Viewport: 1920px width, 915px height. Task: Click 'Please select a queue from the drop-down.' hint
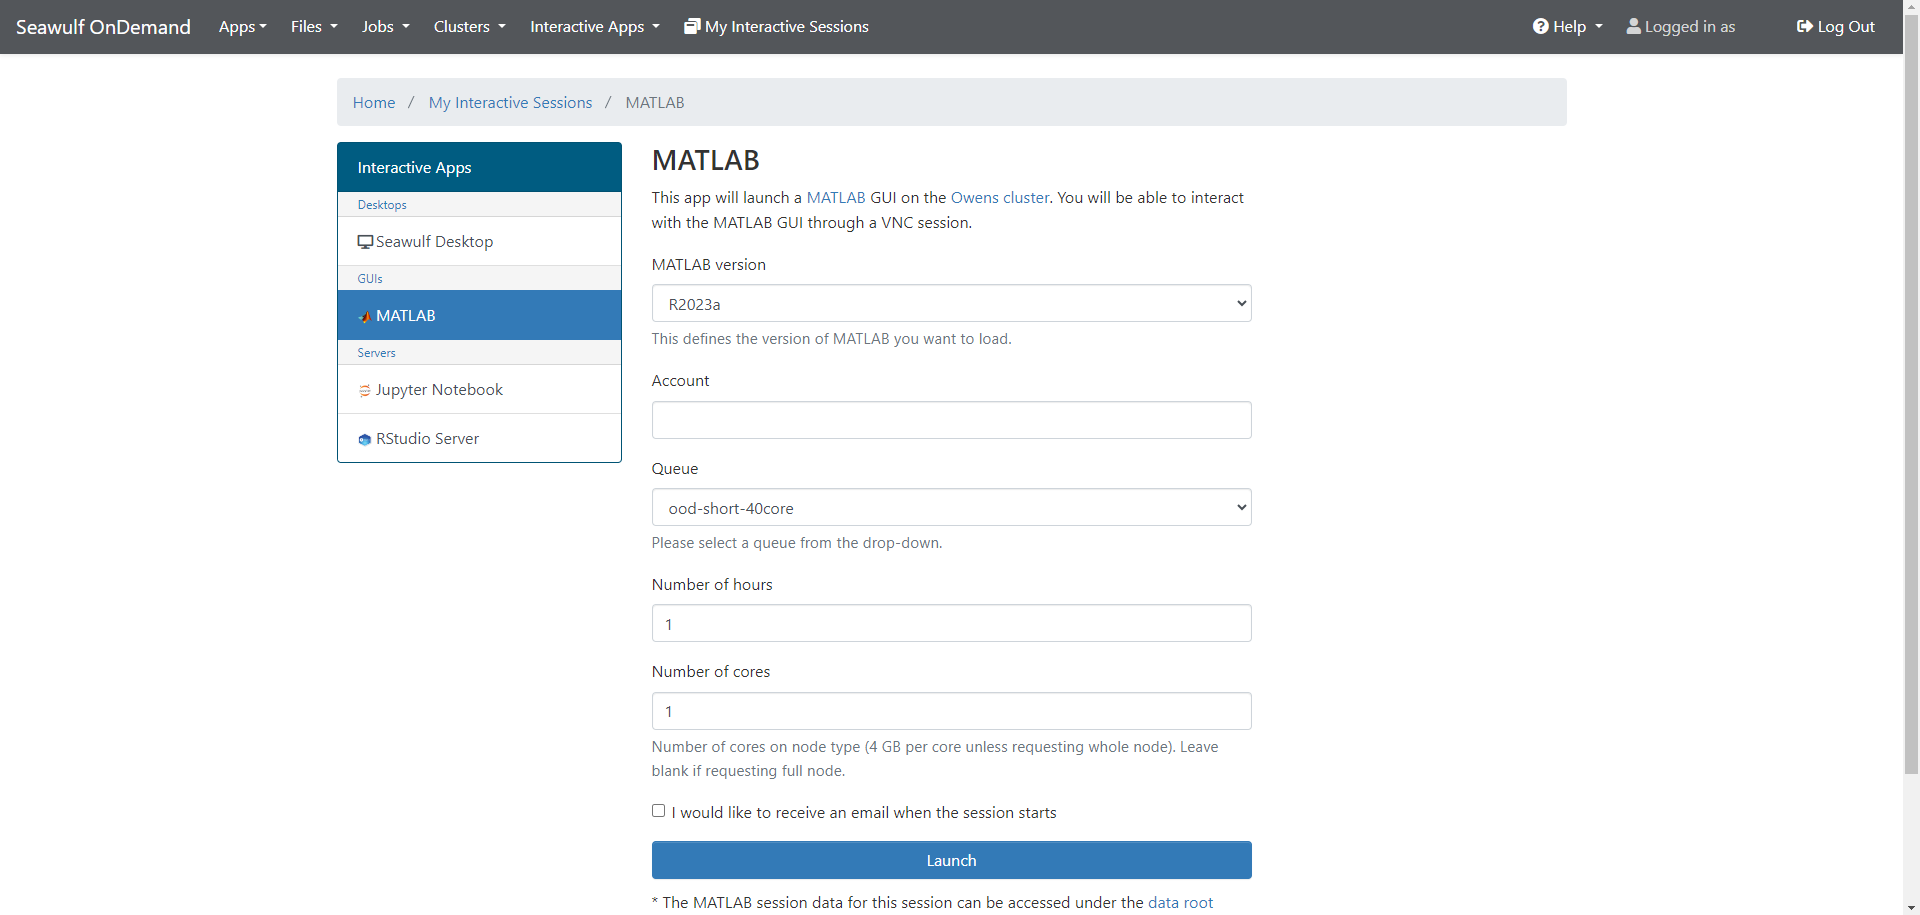797,542
